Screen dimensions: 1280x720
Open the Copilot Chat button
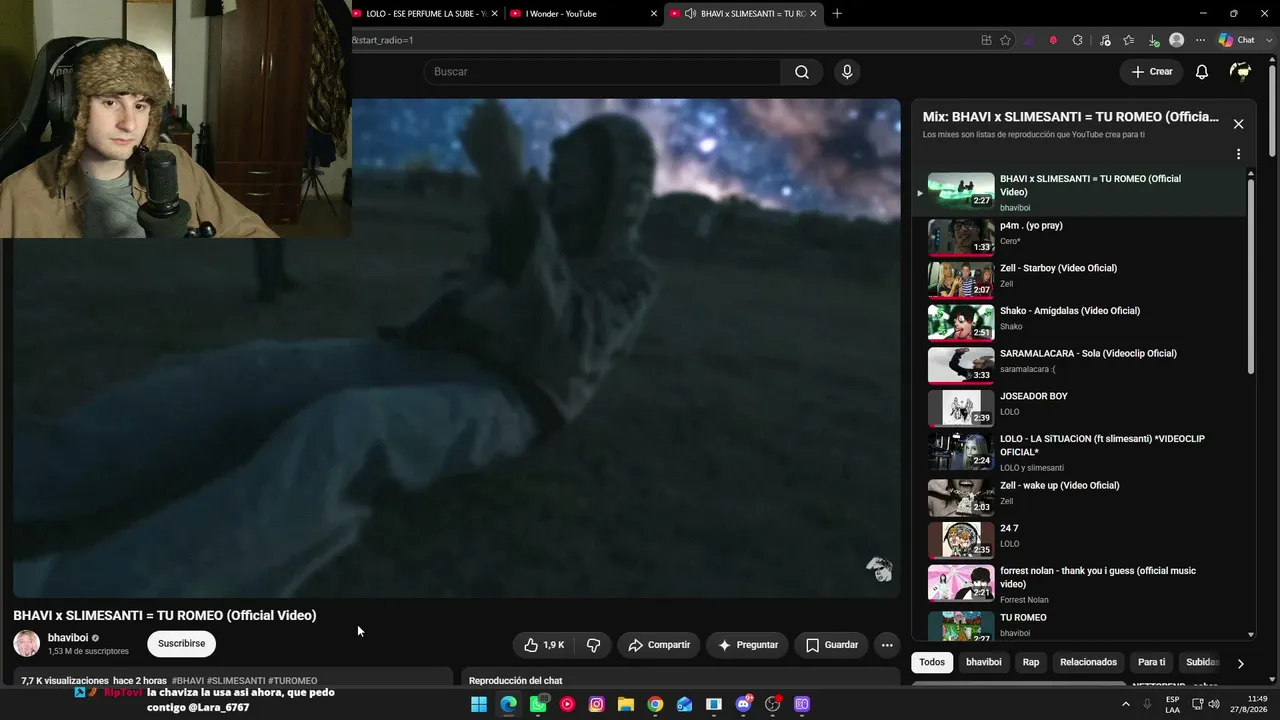1236,40
